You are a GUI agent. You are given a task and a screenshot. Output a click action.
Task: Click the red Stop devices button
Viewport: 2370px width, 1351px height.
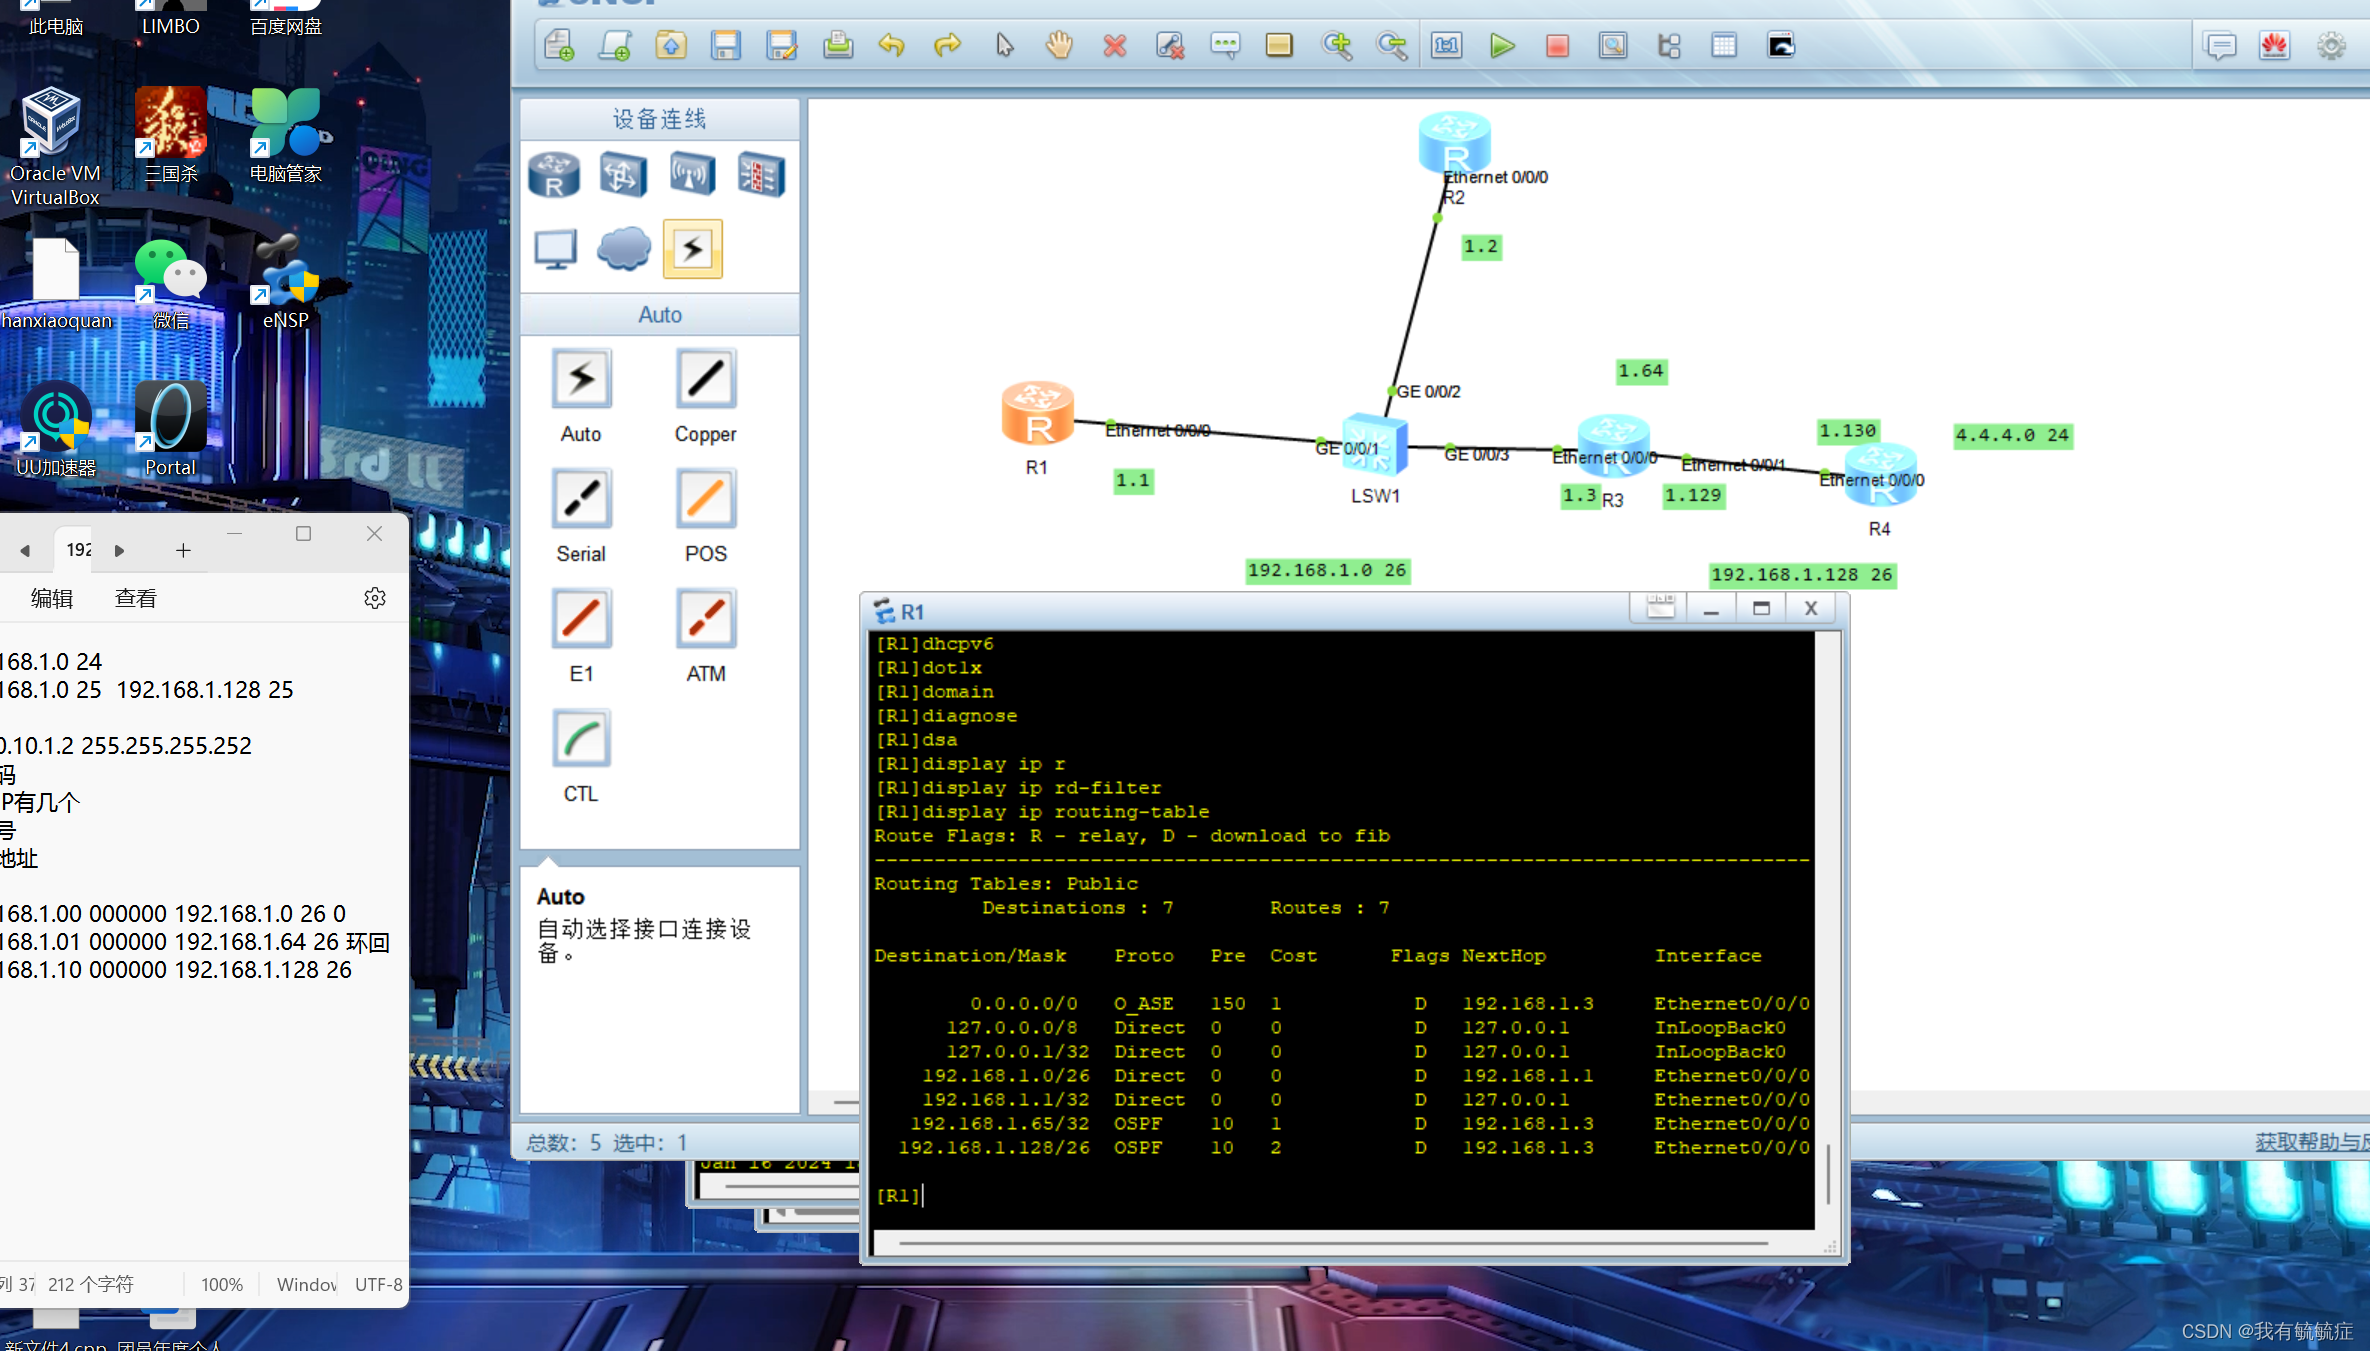pos(1557,46)
